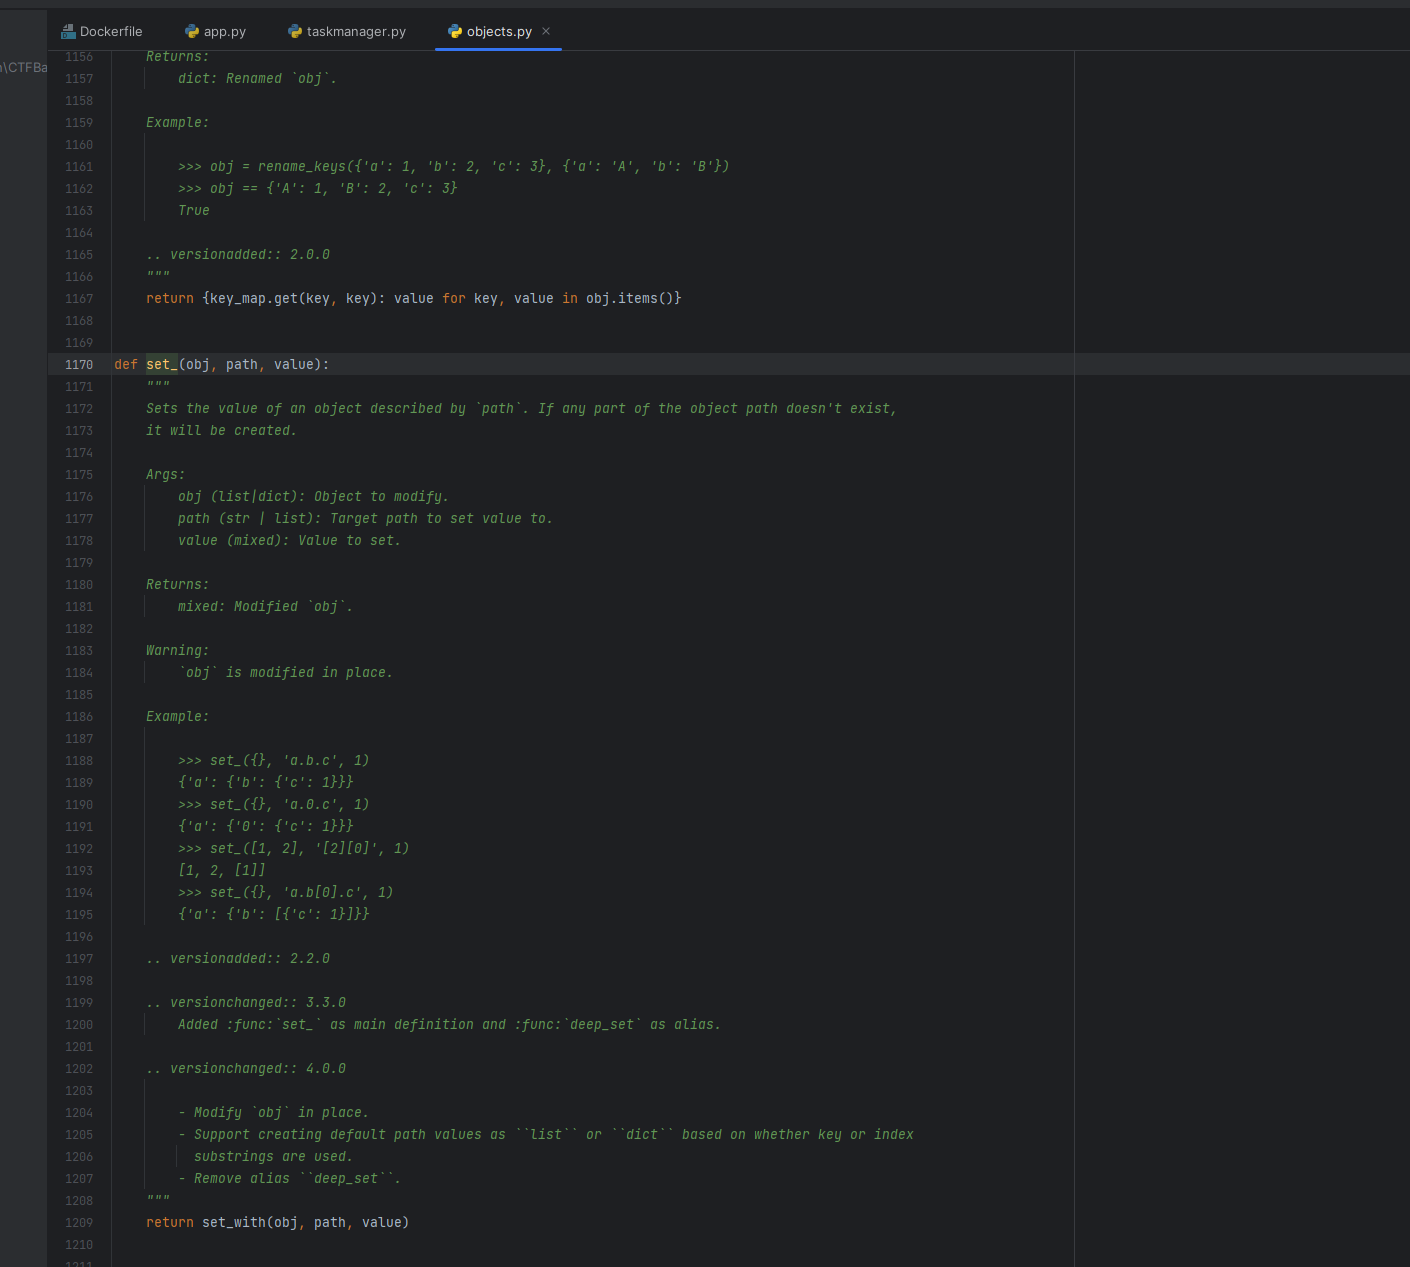This screenshot has height=1267, width=1410.
Task: Click 'value (mixed): Value to set.' line
Action: 289,540
